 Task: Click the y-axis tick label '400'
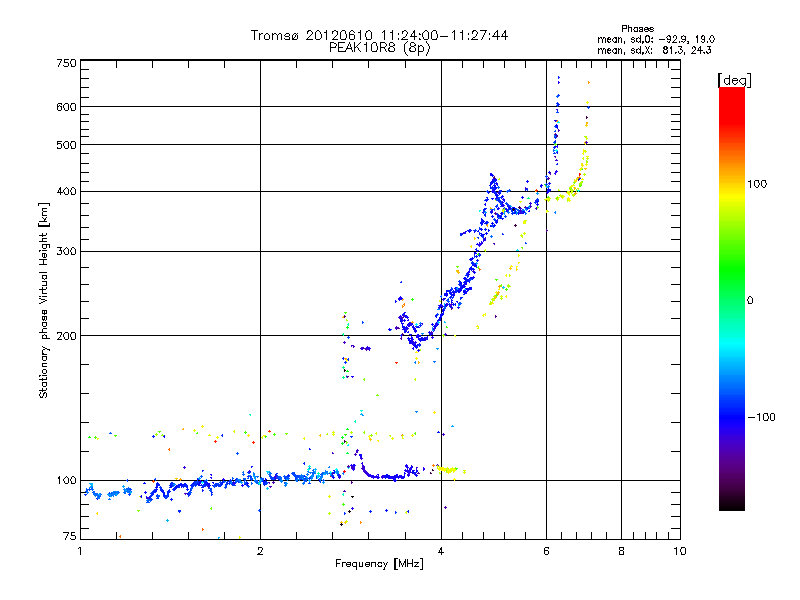[66, 191]
